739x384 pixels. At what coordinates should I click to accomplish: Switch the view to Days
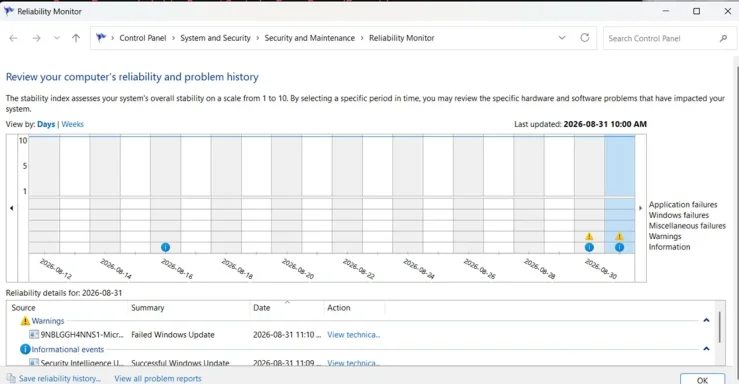coord(46,124)
